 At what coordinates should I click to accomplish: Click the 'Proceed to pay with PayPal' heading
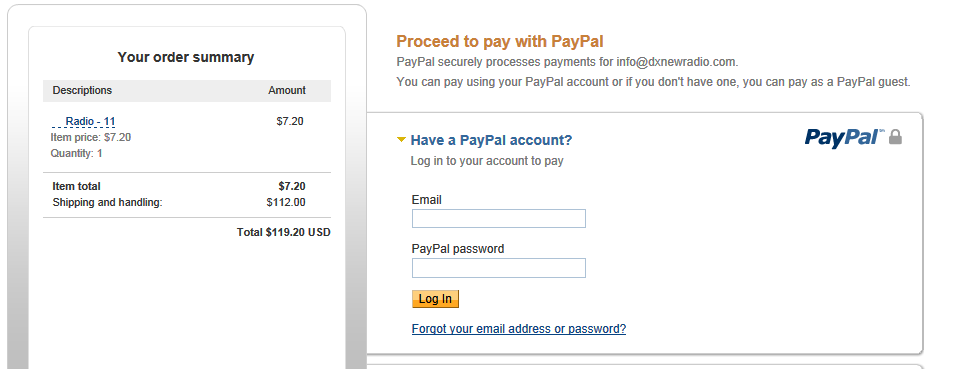coord(500,41)
